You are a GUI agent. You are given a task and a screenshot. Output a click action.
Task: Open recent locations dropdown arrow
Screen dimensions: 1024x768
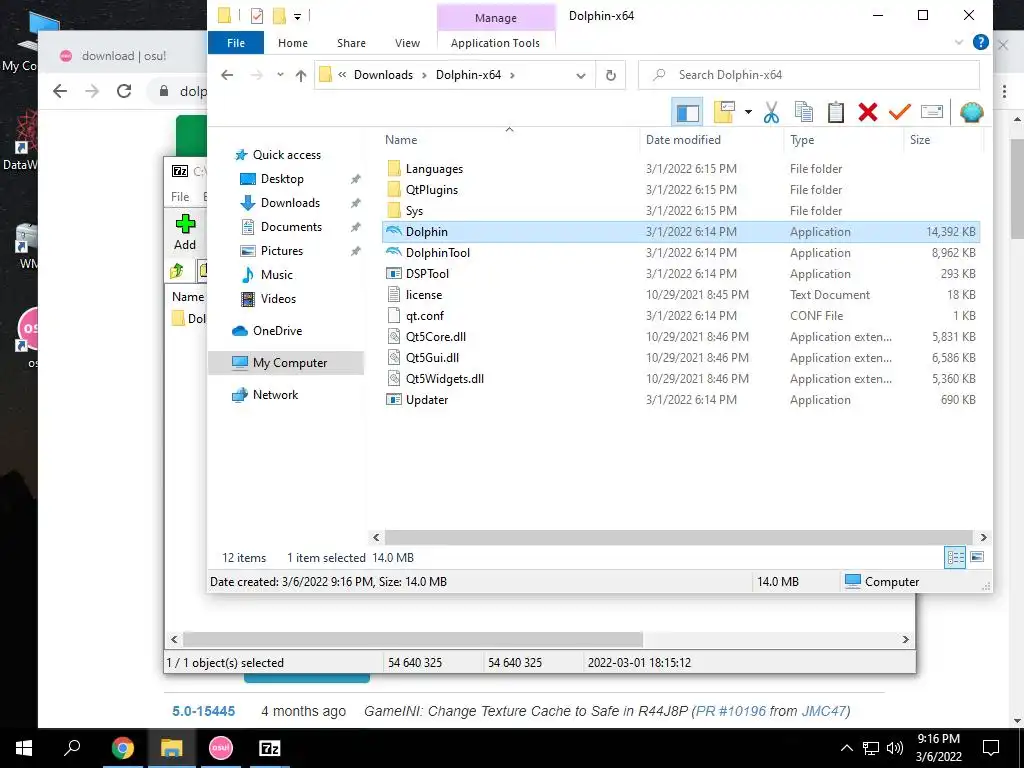click(280, 75)
